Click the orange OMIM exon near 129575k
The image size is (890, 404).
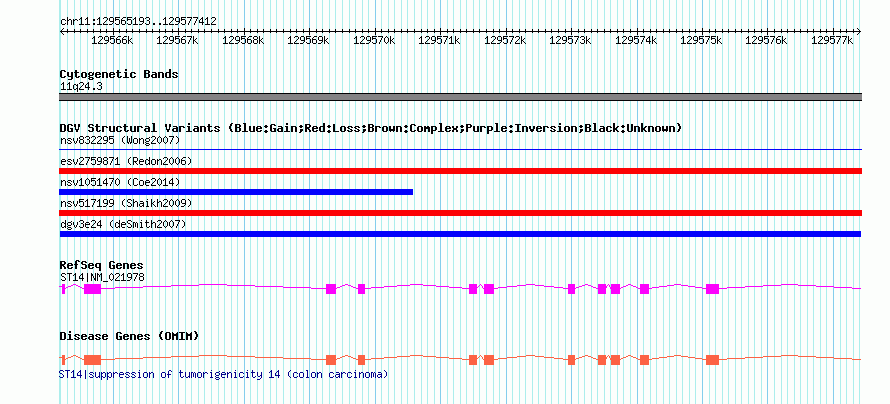pyautogui.click(x=713, y=360)
